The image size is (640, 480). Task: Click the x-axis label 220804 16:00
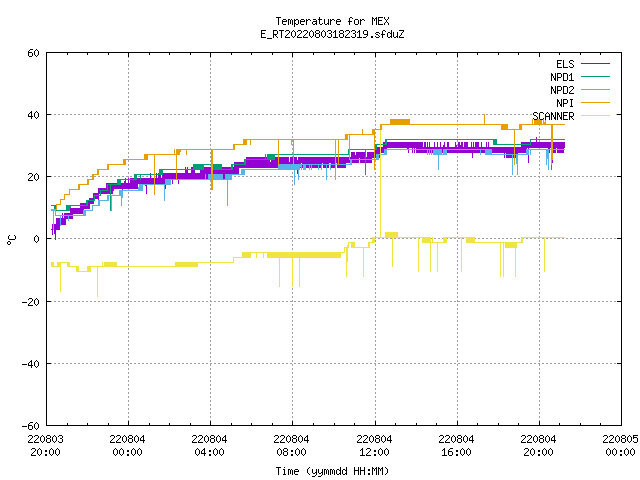pos(456,446)
